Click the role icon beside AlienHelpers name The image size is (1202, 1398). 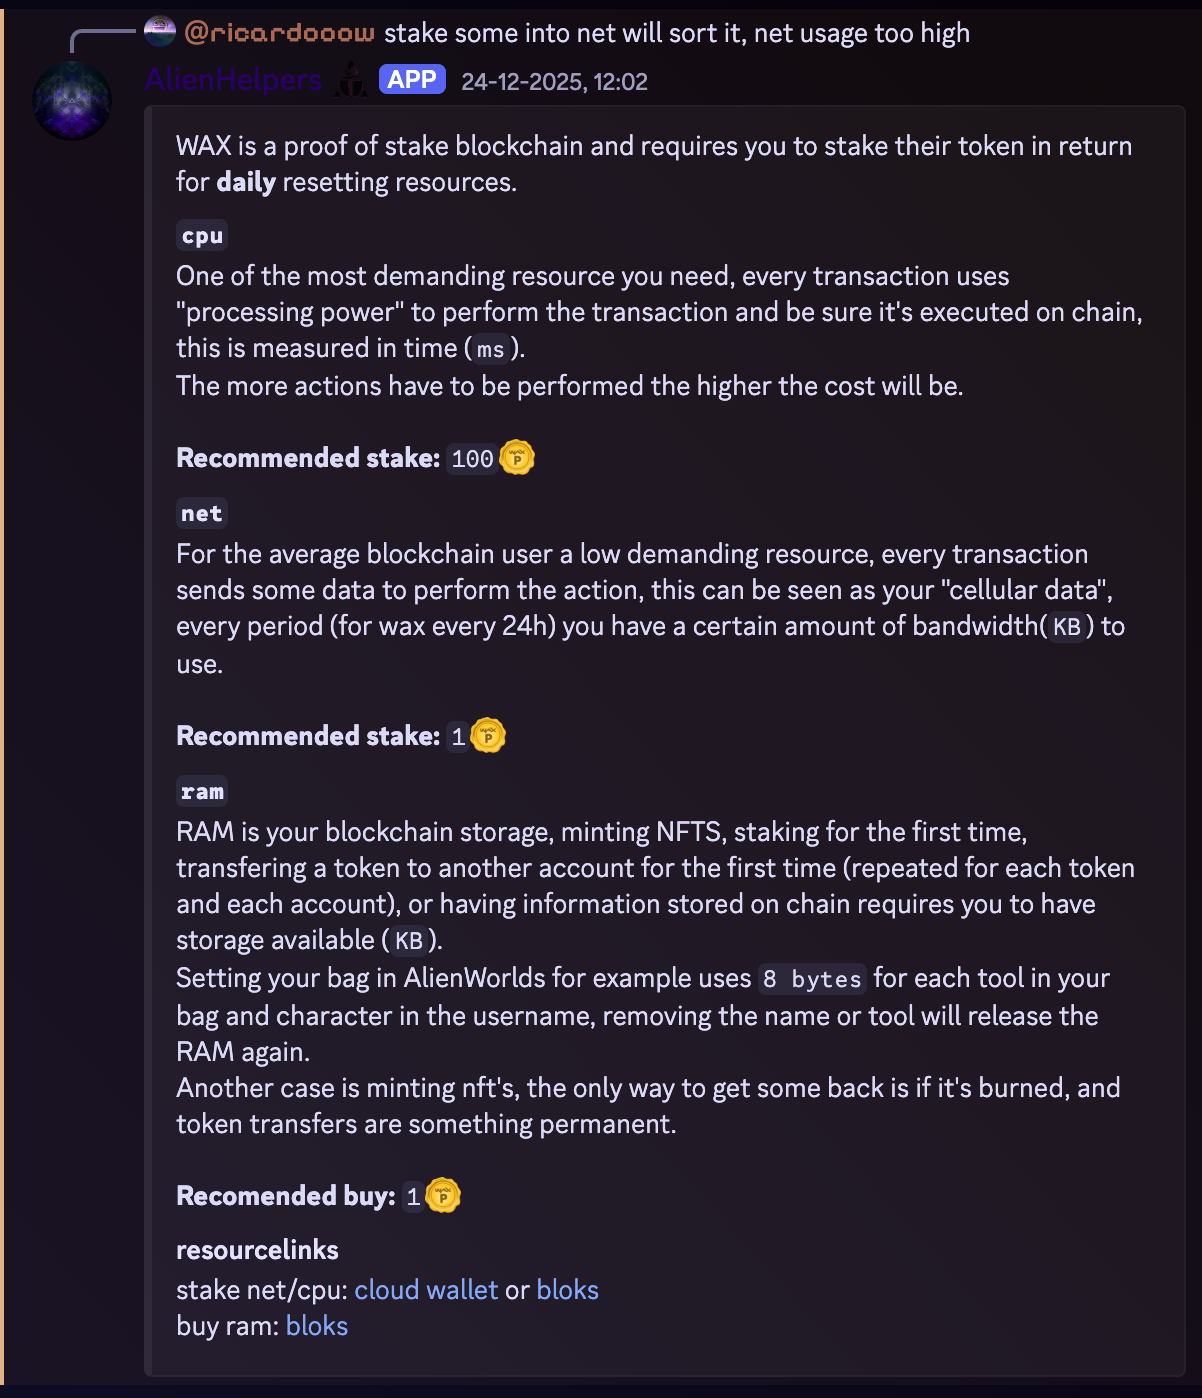click(350, 80)
